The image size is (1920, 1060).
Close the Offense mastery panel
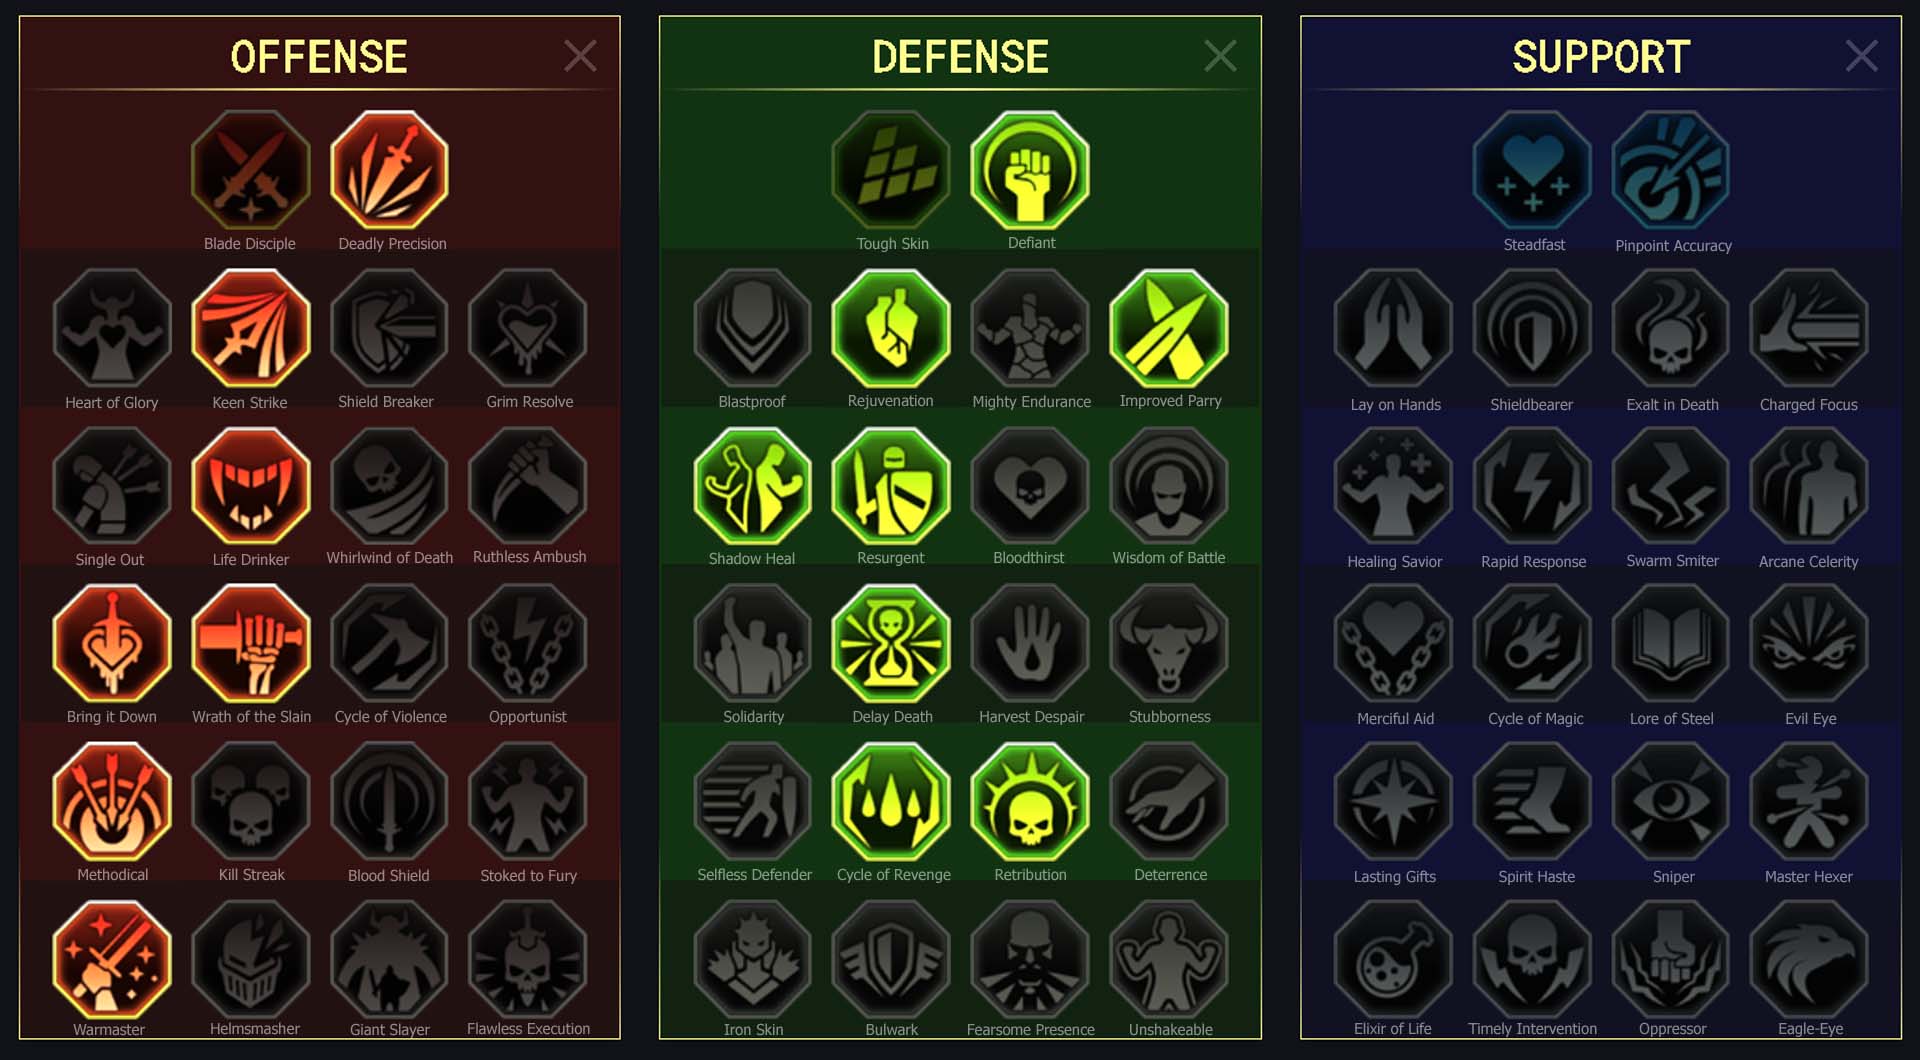[x=580, y=56]
